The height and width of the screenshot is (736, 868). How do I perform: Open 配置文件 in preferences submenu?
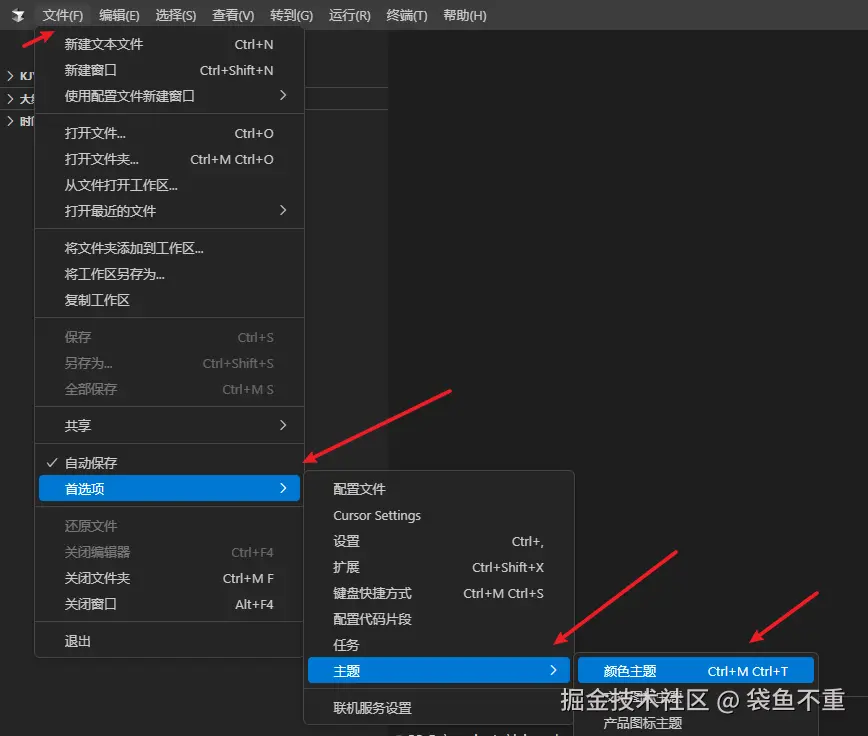pyautogui.click(x=439, y=489)
